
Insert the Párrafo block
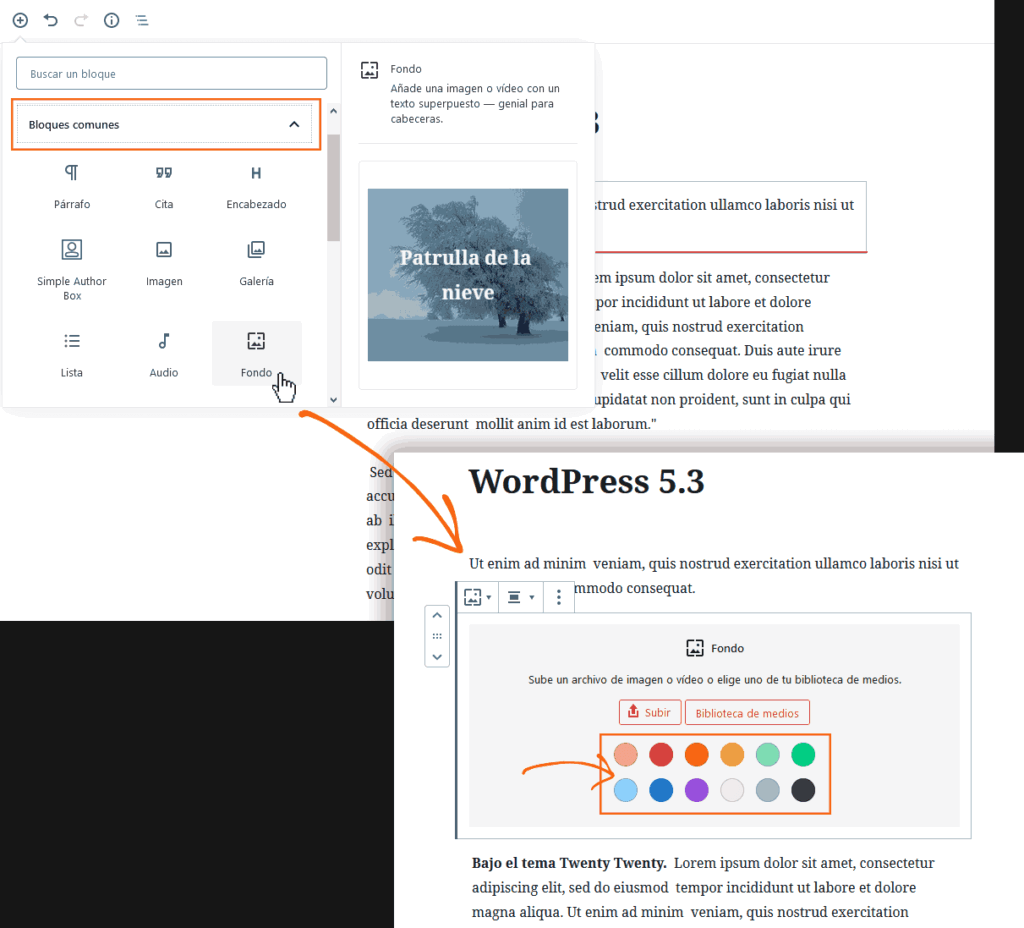[72, 186]
